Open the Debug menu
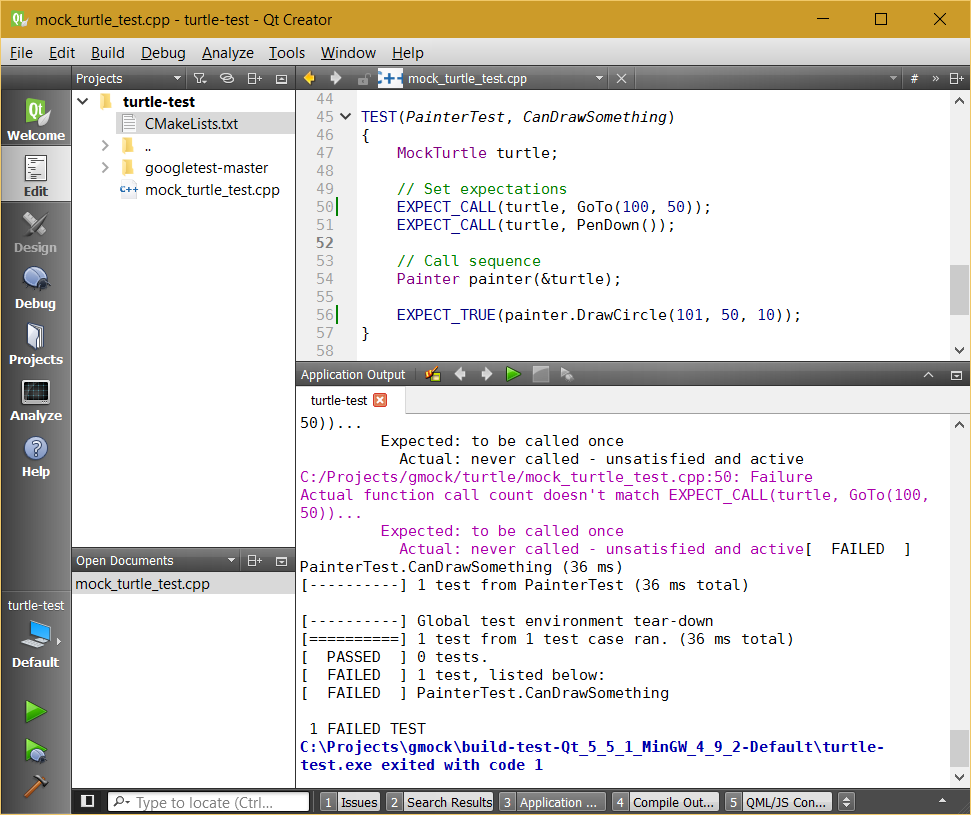 pos(163,53)
